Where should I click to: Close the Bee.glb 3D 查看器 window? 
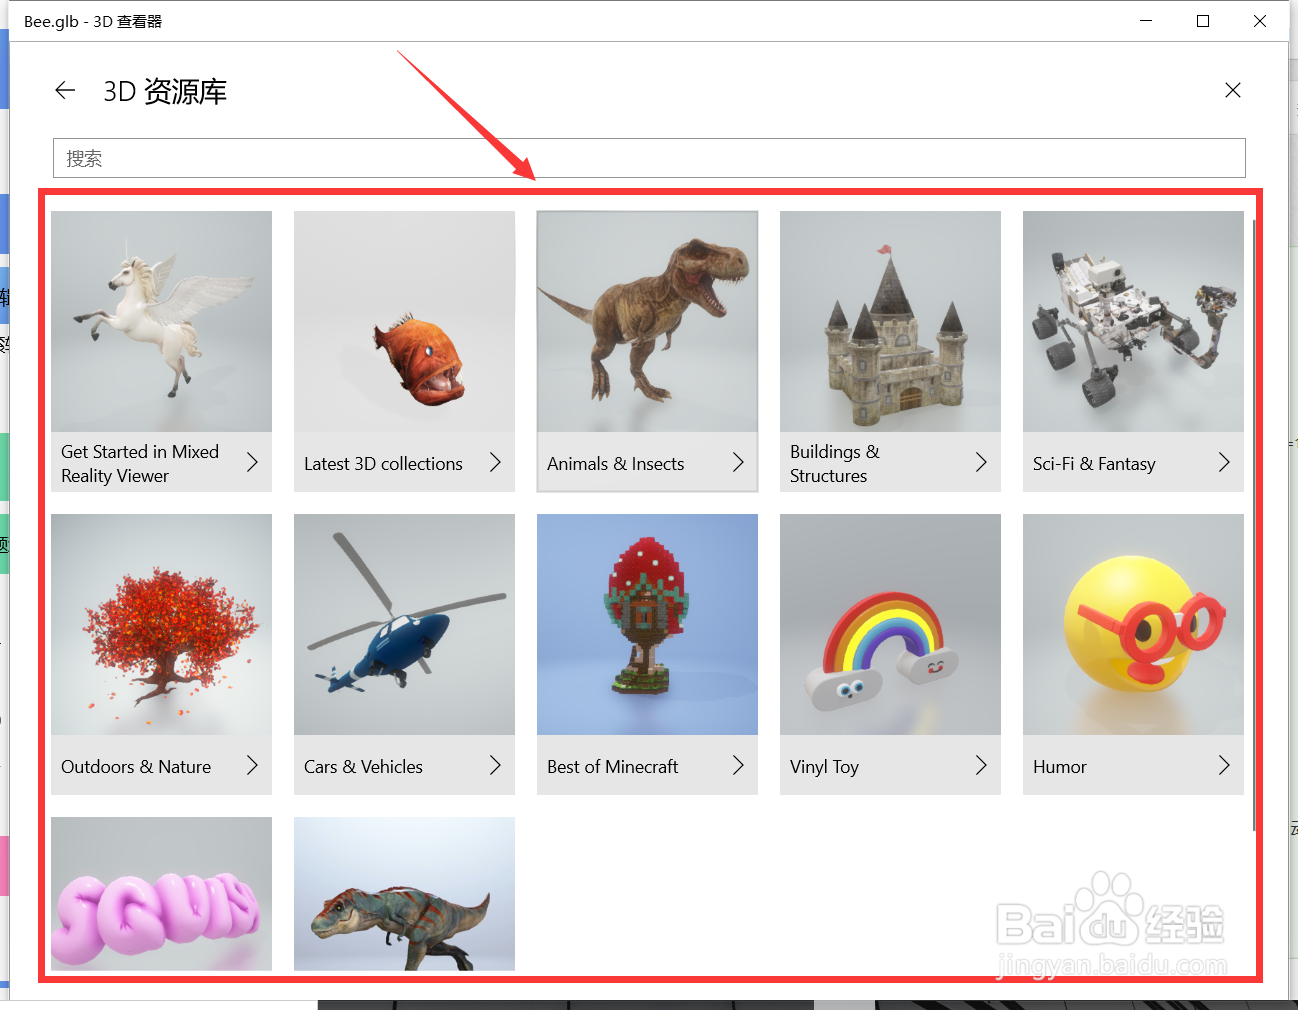tap(1260, 21)
